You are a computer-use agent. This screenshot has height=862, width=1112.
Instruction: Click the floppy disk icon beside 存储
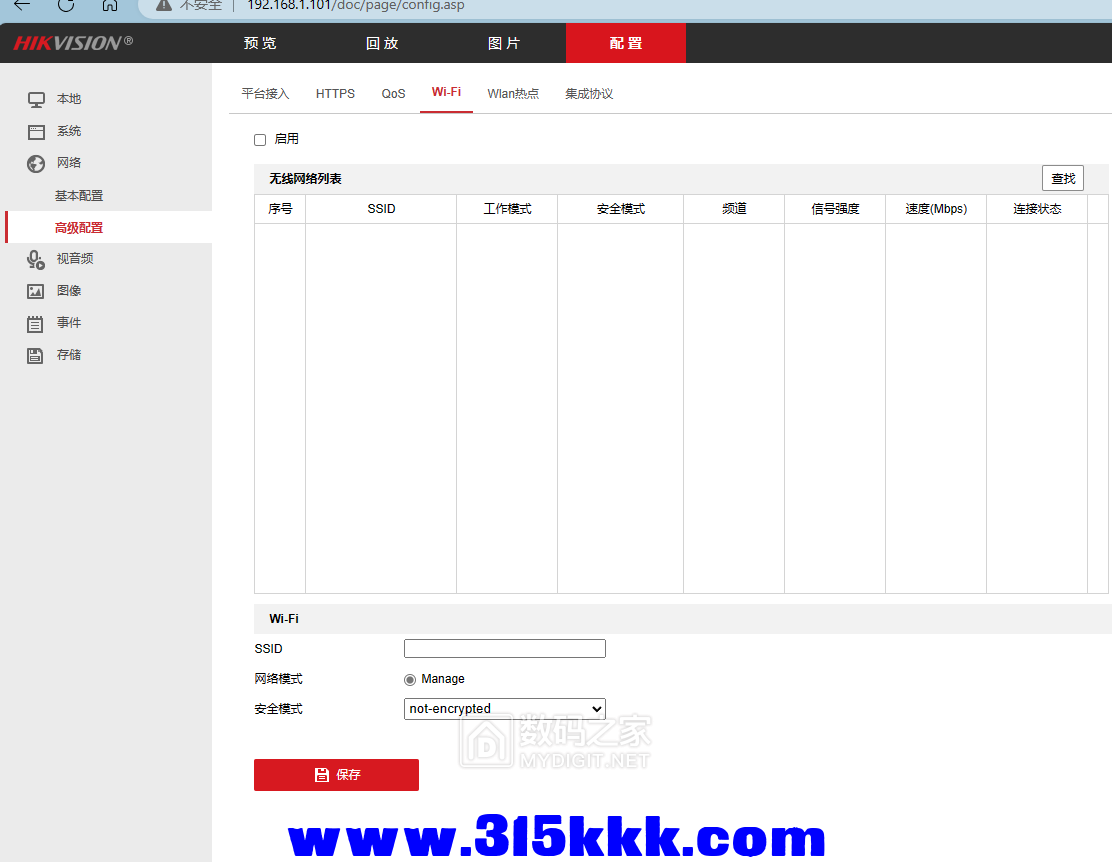point(35,355)
